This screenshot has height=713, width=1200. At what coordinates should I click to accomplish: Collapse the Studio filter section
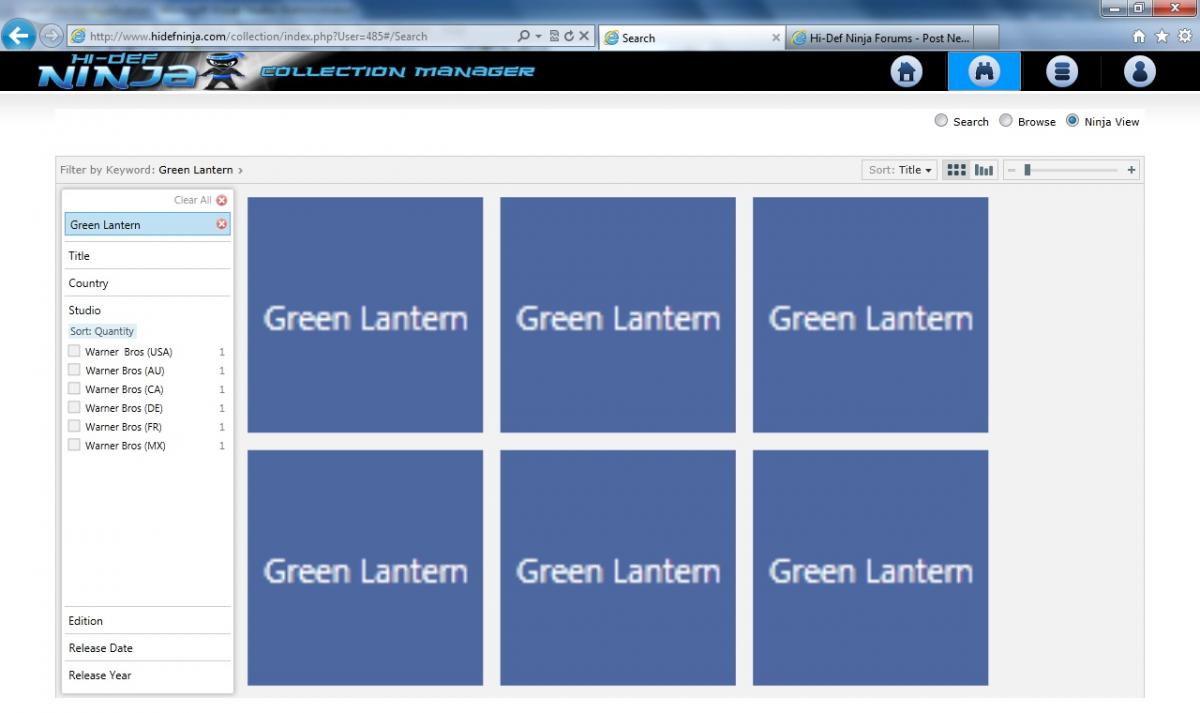[147, 310]
